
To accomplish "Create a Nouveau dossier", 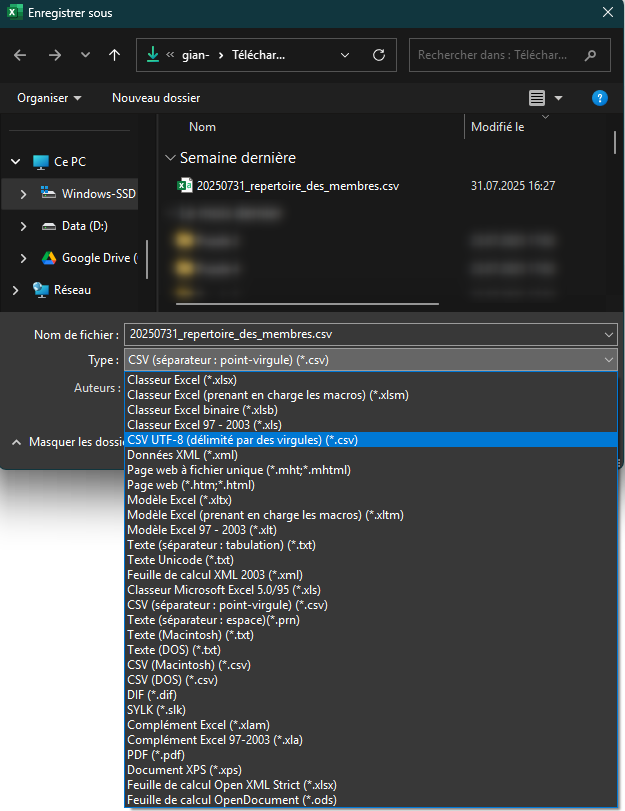I will tap(156, 98).
